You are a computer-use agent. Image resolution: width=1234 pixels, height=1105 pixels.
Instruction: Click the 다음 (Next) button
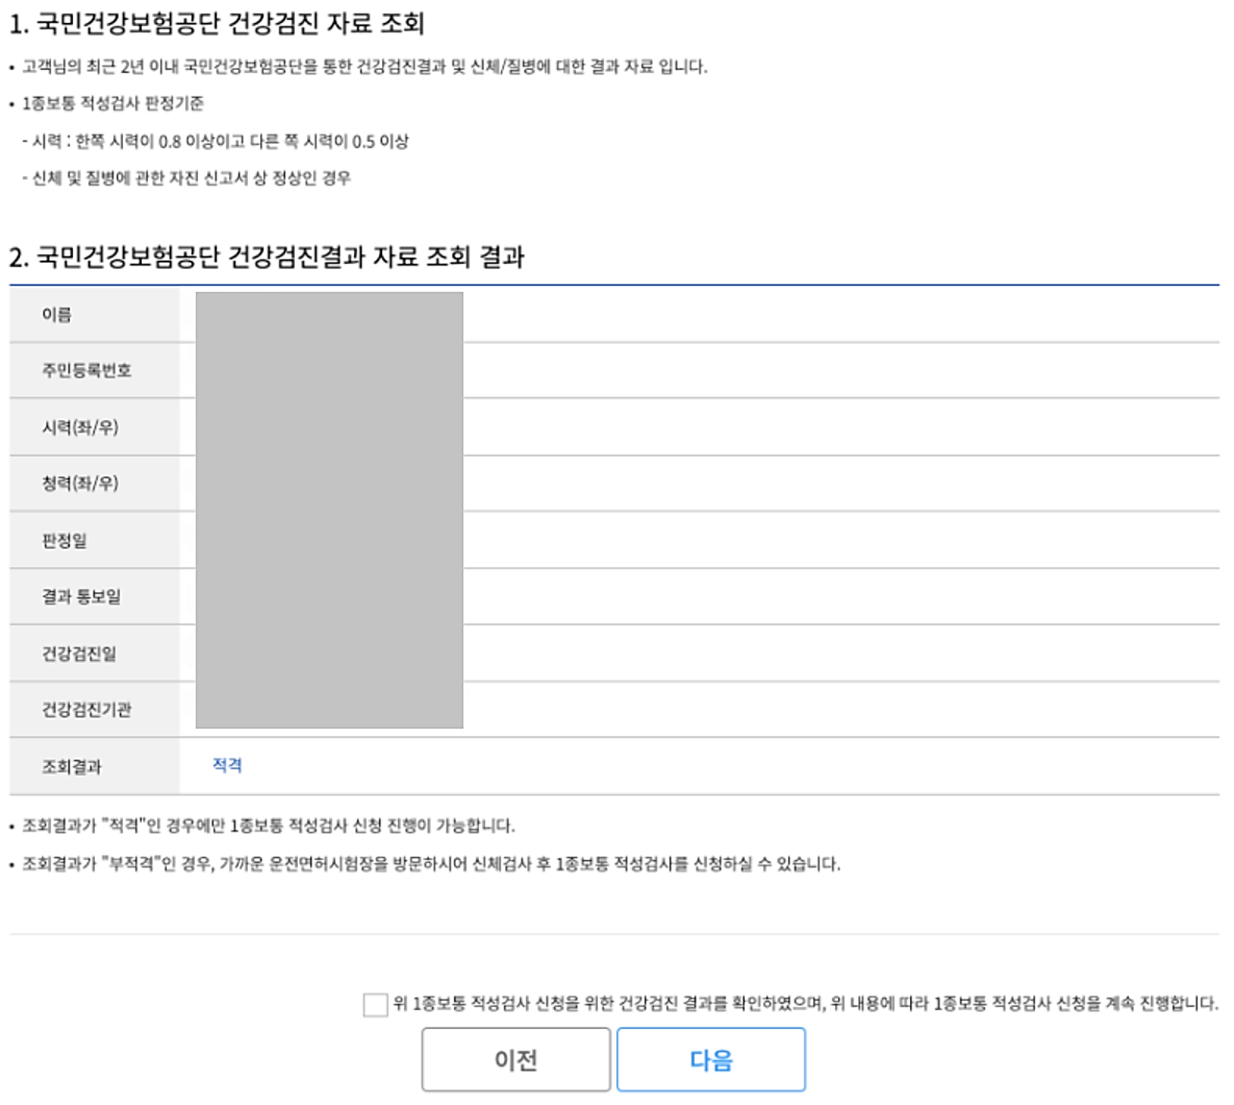coord(712,1063)
